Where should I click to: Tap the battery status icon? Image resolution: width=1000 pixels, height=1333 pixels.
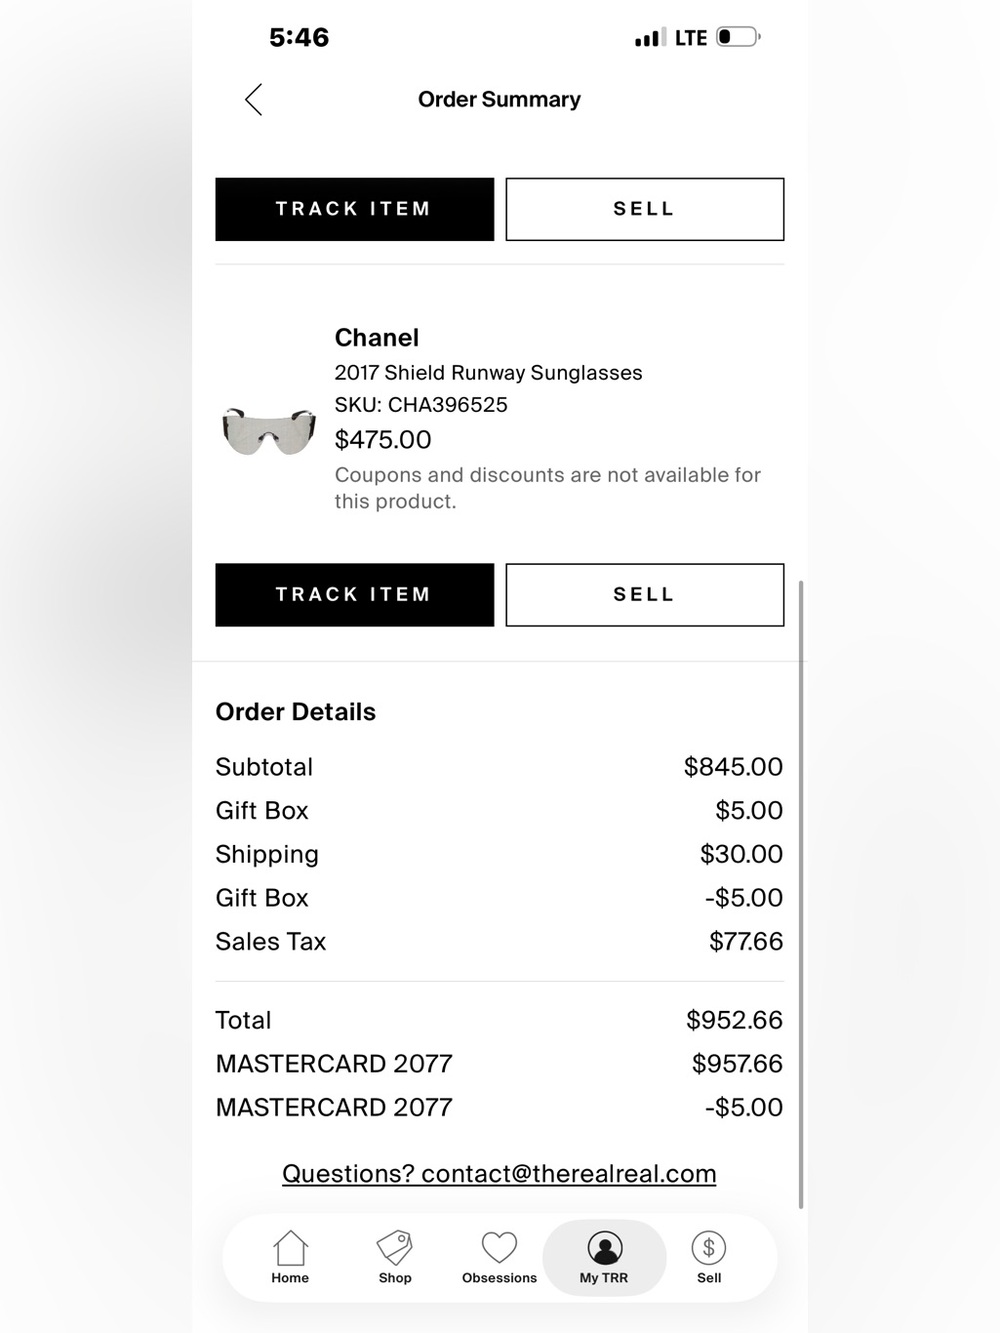[x=739, y=37]
